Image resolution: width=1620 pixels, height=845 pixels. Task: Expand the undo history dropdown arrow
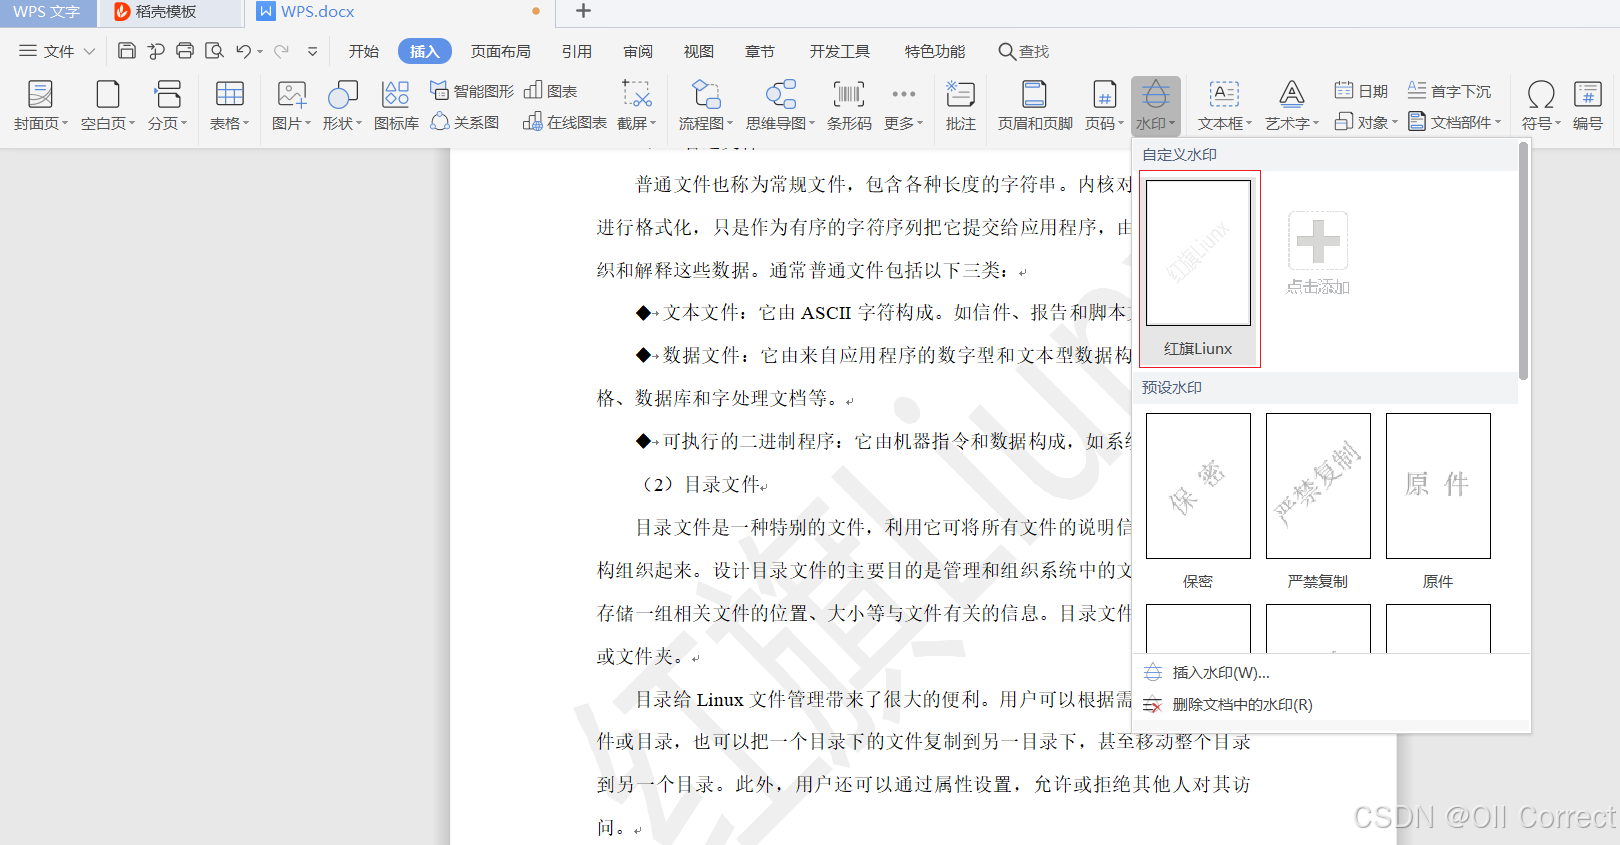tap(260, 51)
